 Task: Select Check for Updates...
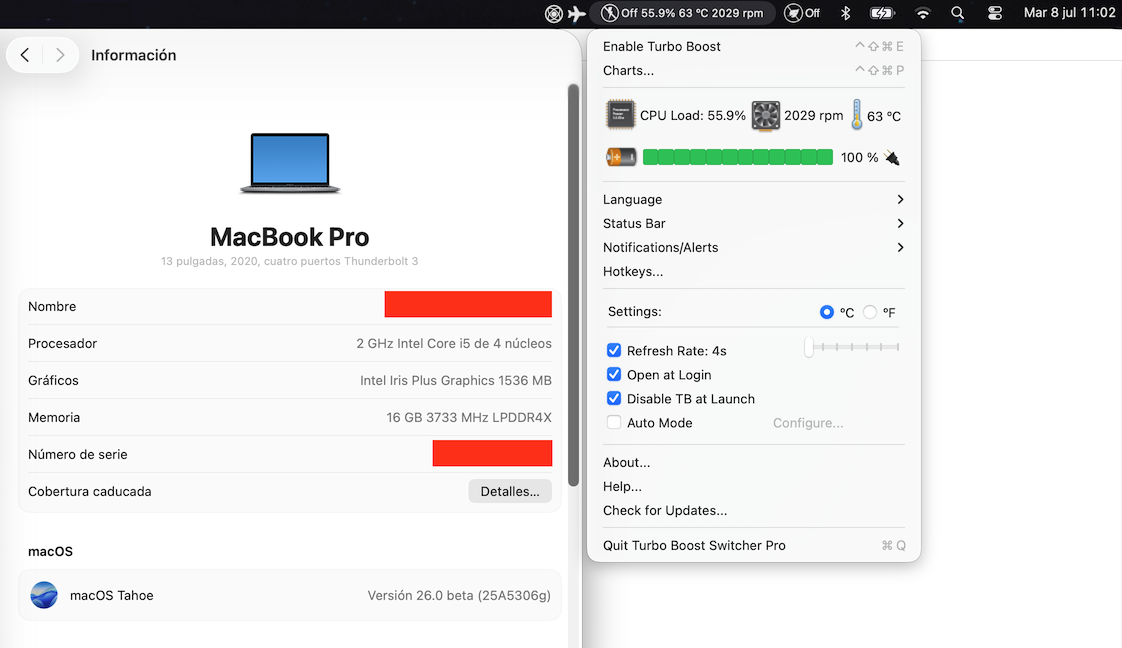pyautogui.click(x=753, y=510)
